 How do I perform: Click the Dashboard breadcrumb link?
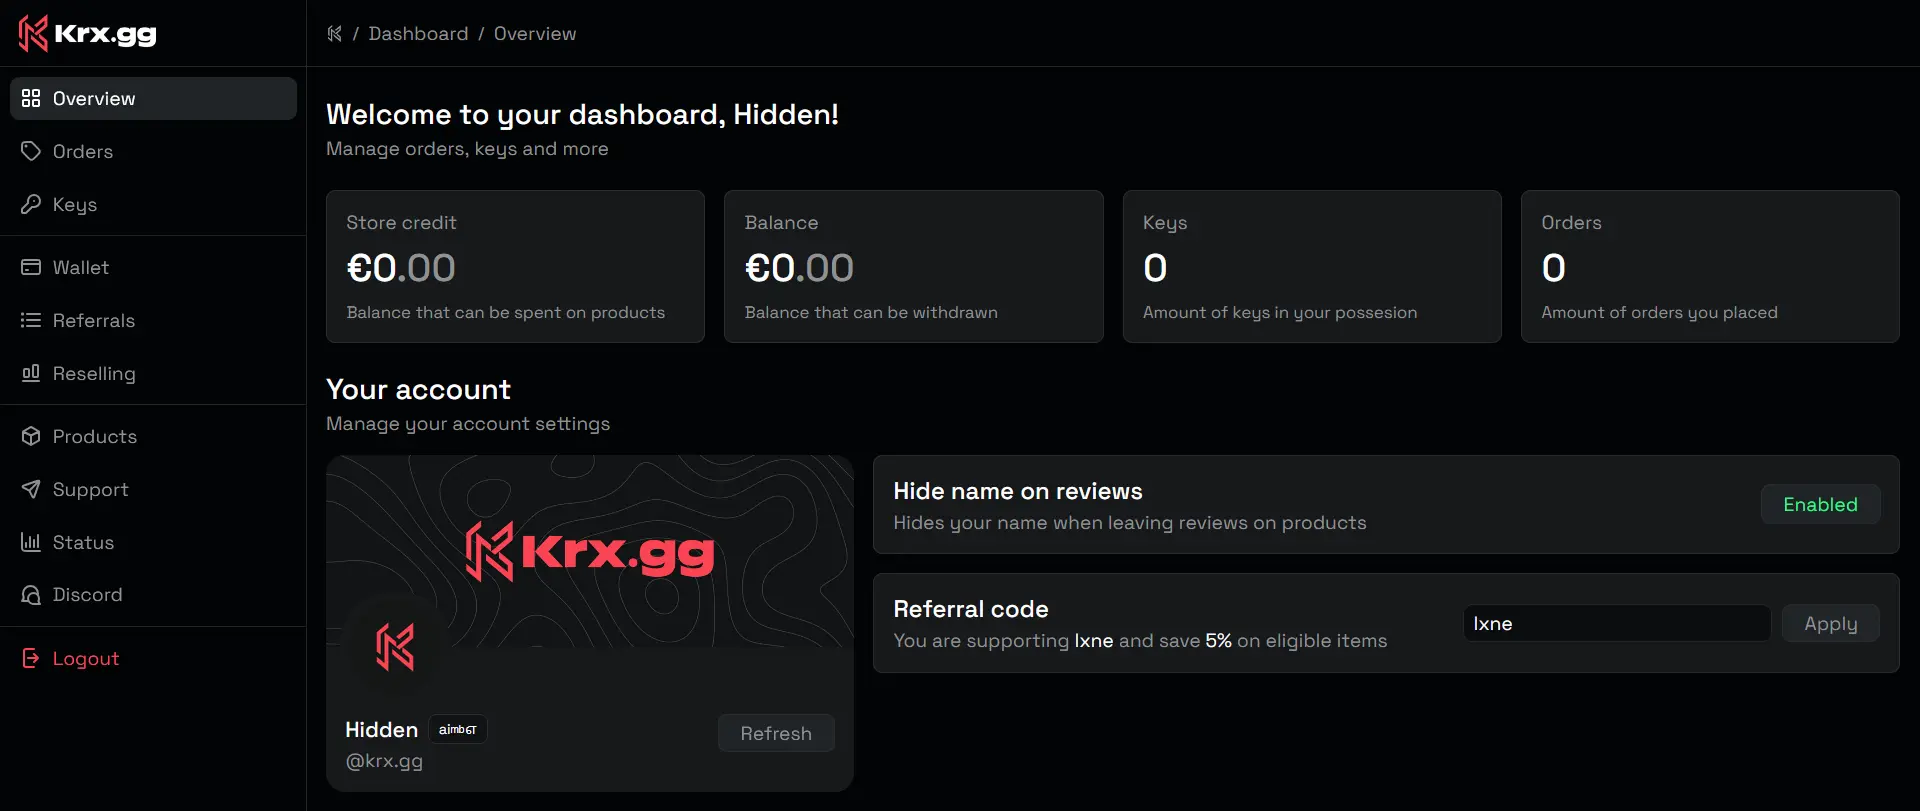(x=418, y=34)
